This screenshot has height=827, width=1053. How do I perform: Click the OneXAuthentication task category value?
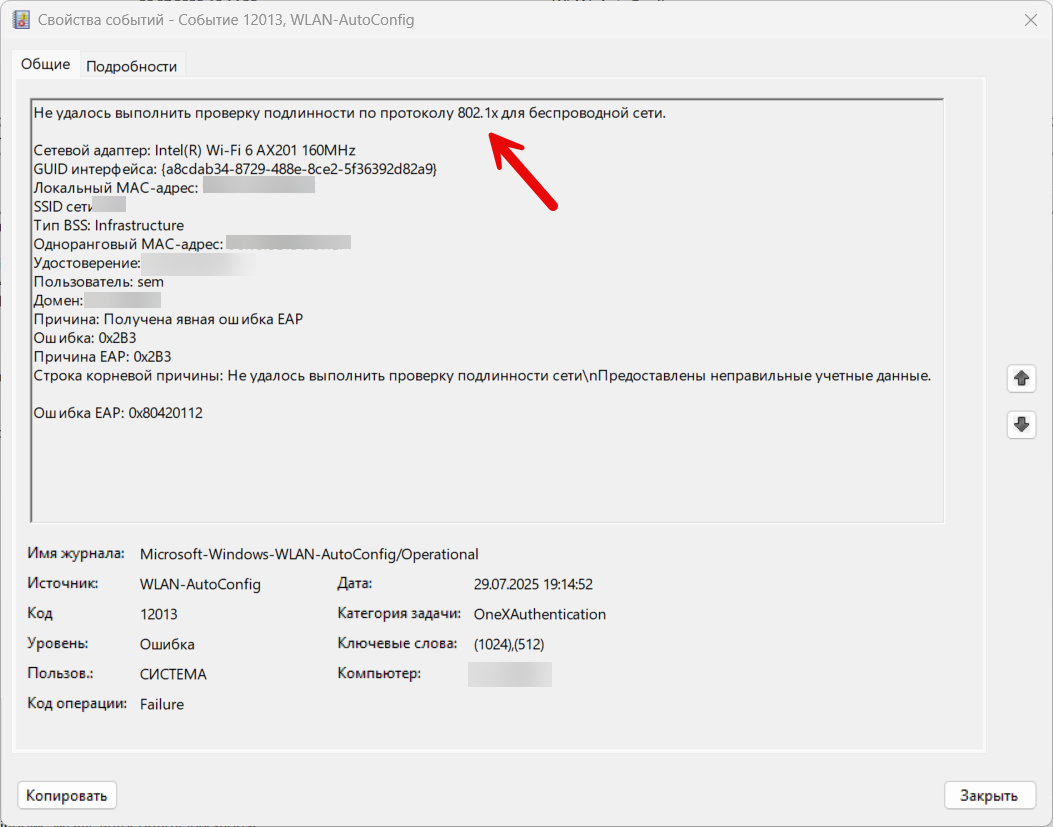[x=539, y=614]
